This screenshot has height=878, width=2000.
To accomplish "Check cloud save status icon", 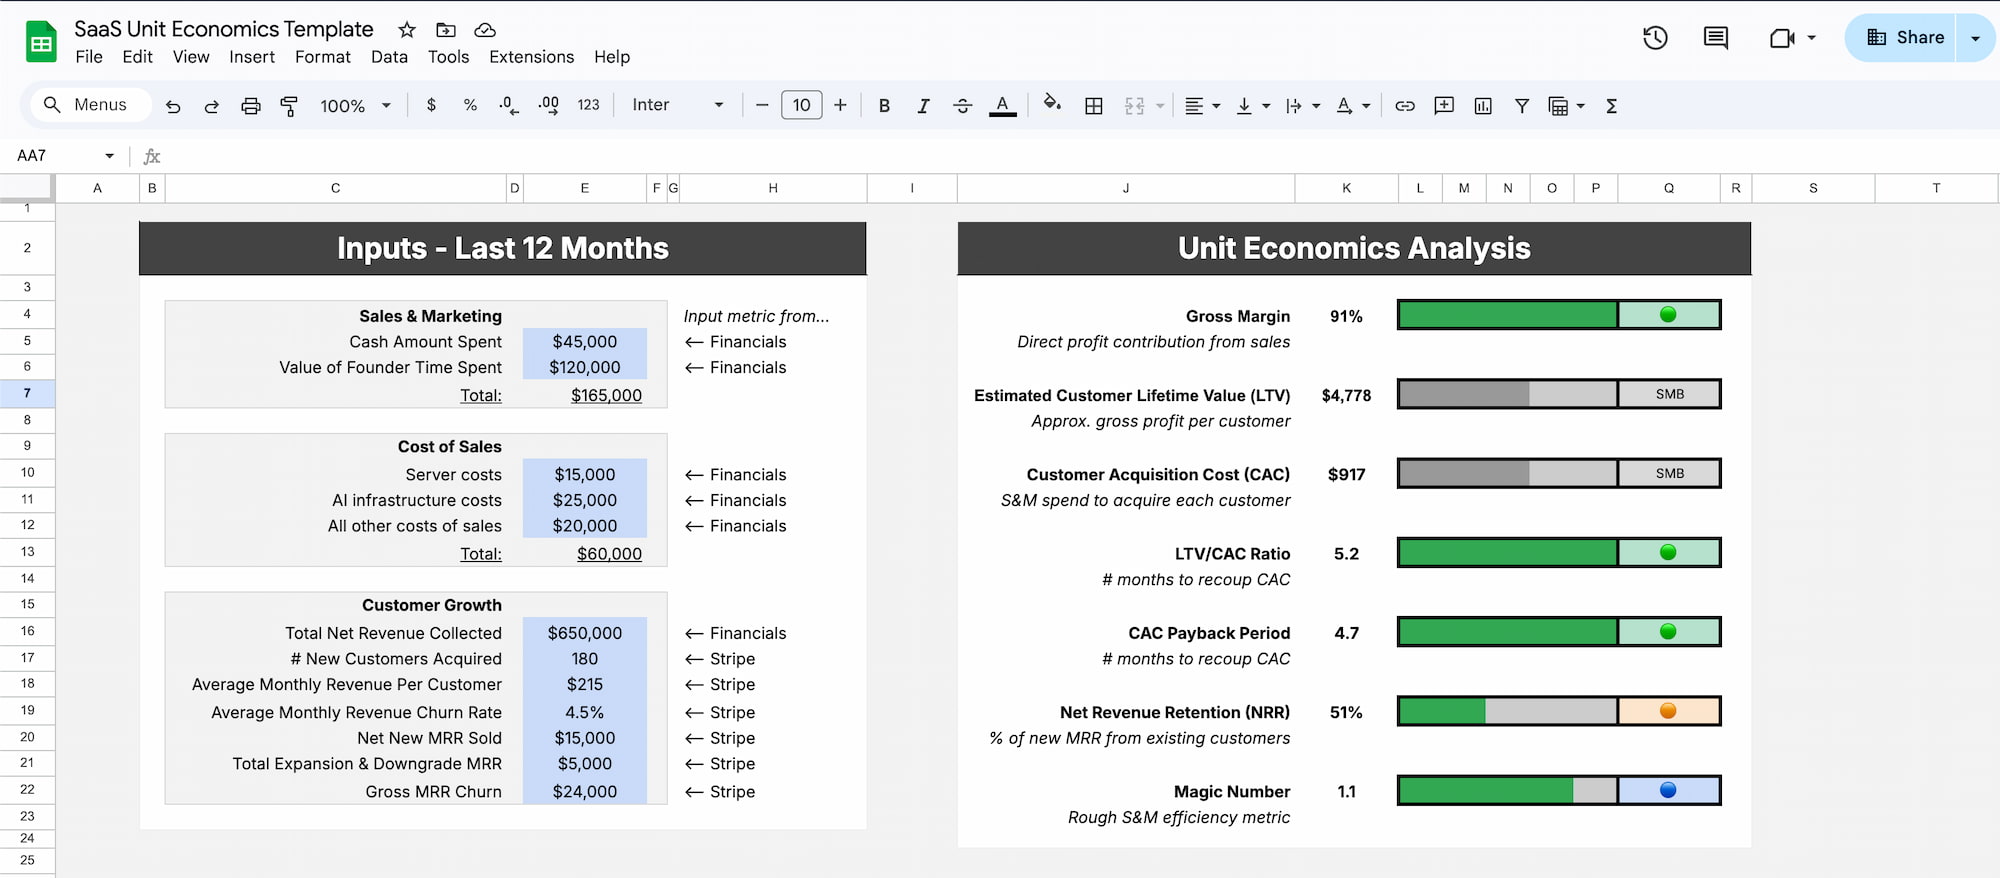I will 485,30.
